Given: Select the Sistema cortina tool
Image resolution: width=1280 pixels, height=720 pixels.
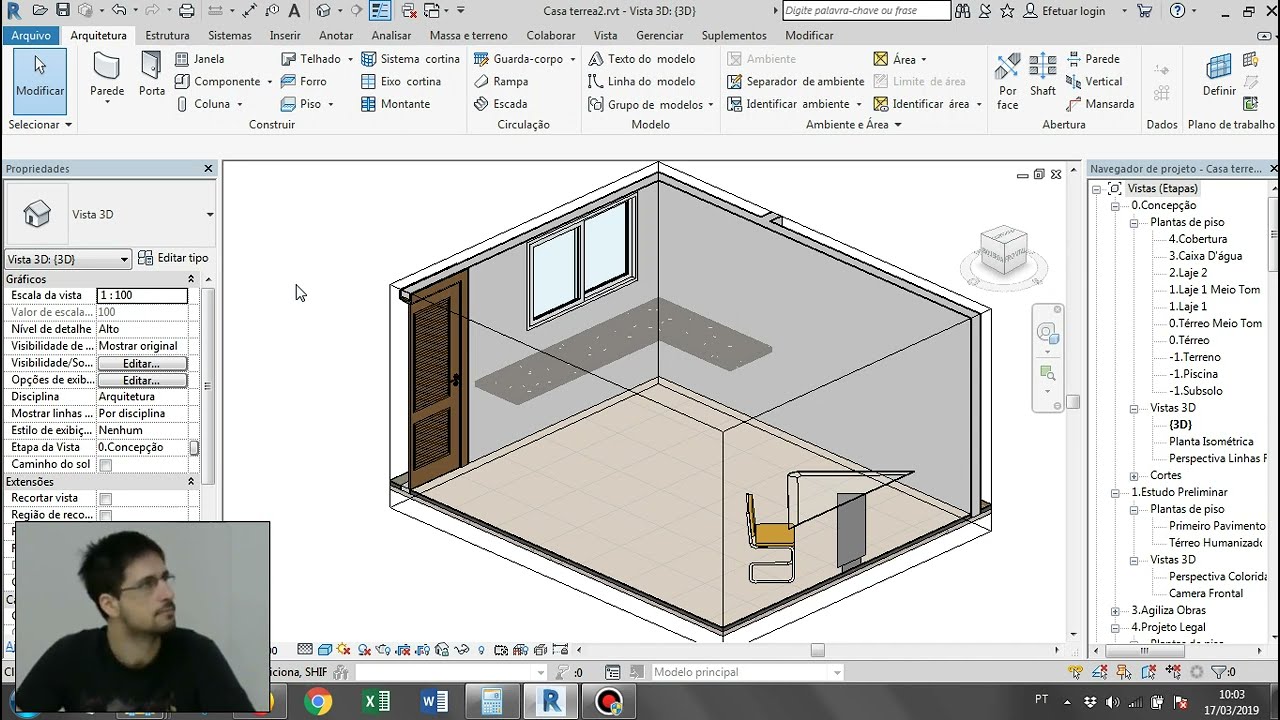Looking at the screenshot, I should click(x=410, y=59).
